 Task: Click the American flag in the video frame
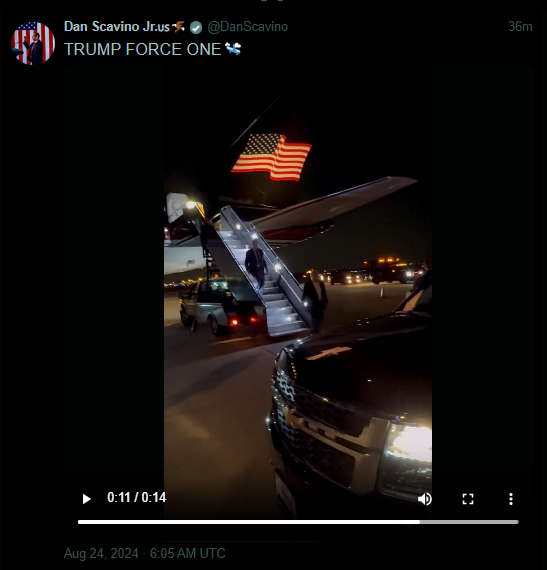coord(272,157)
